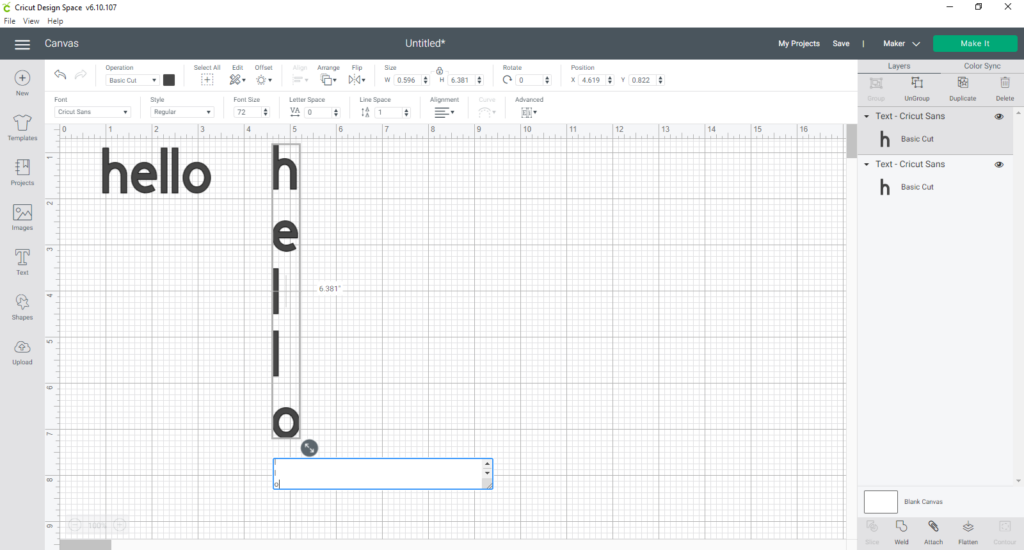Open the File menu

[x=10, y=20]
